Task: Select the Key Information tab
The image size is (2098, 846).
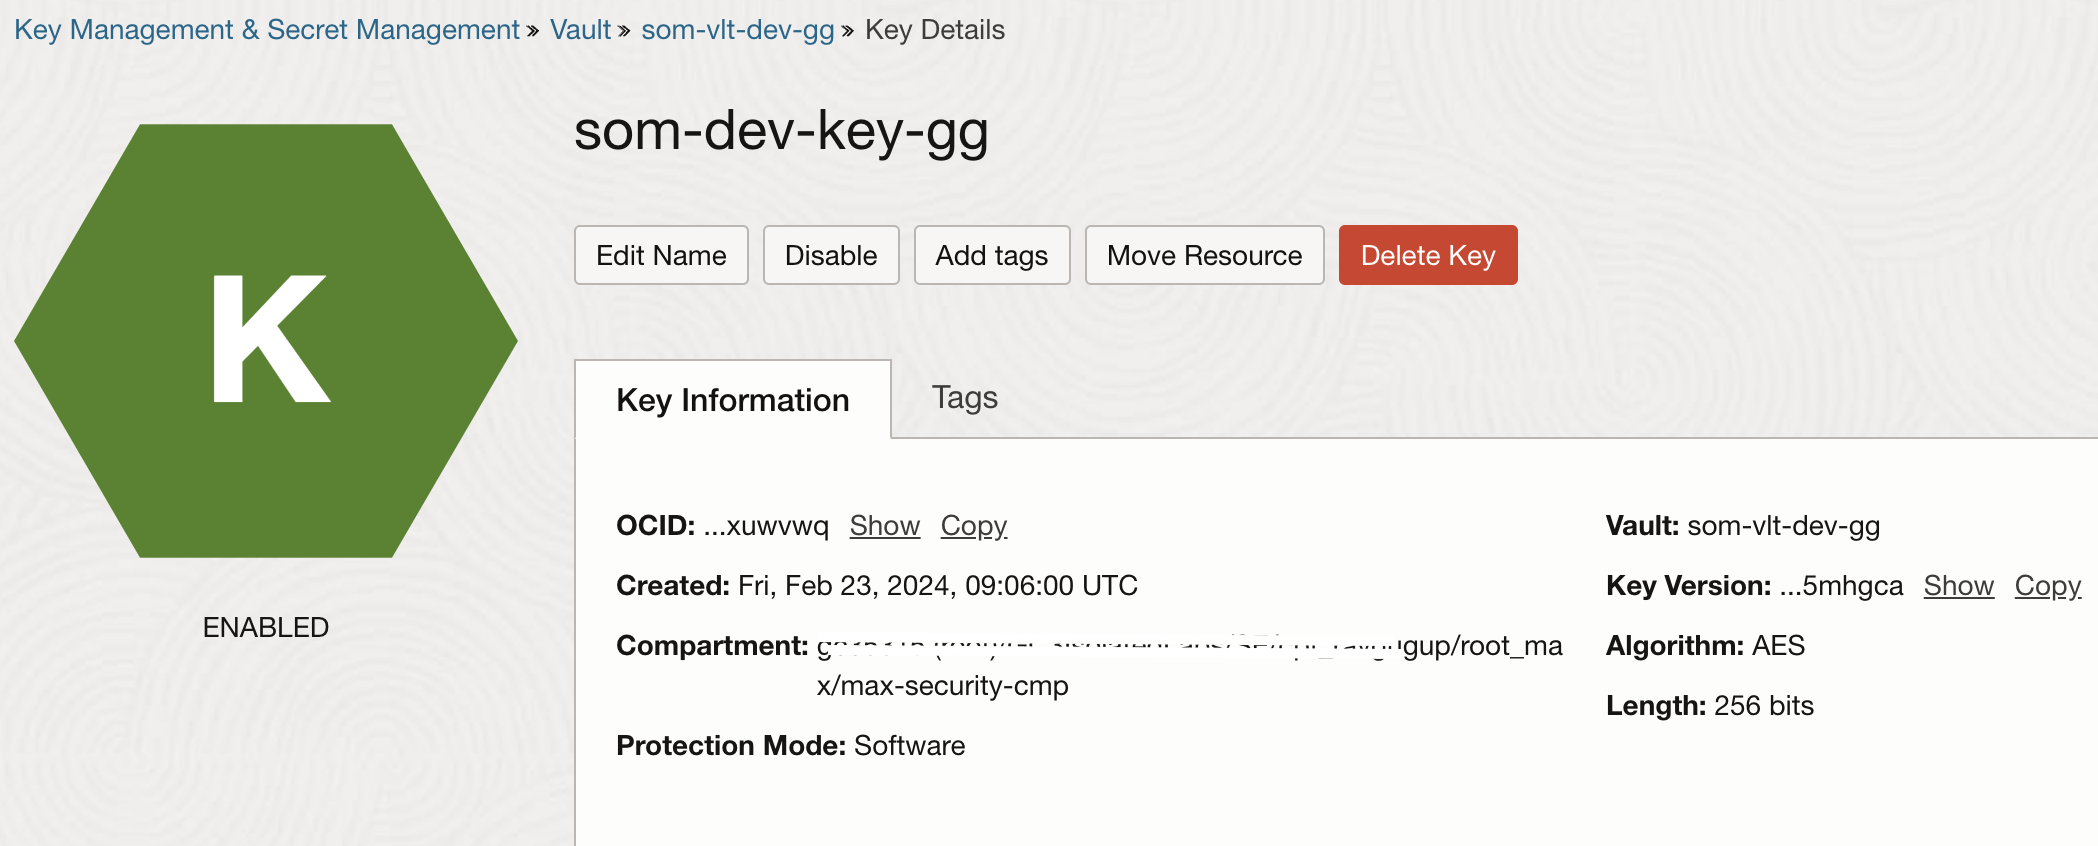Action: [x=732, y=400]
